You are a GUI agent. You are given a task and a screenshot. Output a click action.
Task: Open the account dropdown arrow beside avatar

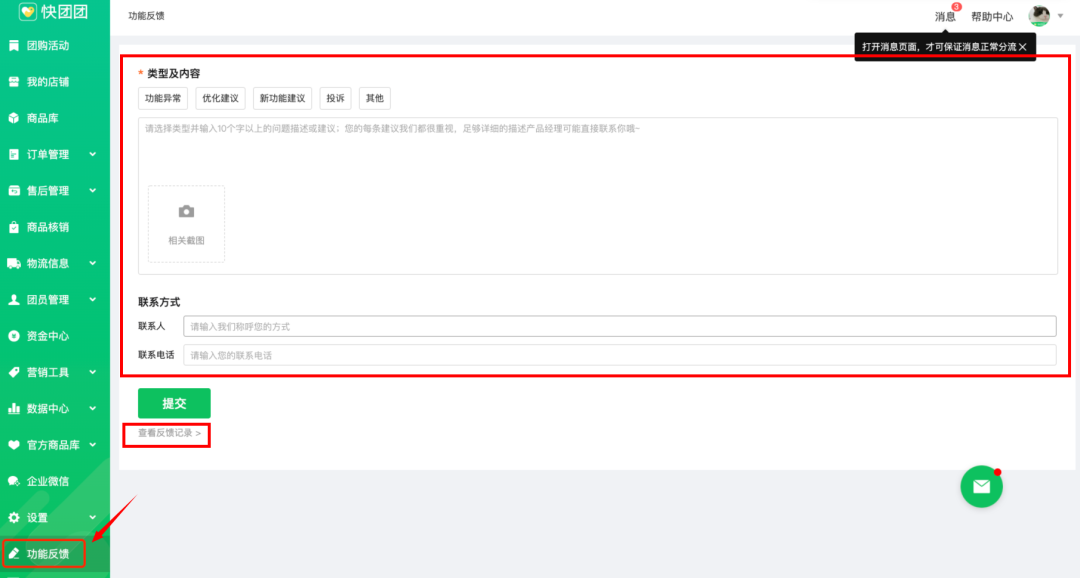point(1060,16)
